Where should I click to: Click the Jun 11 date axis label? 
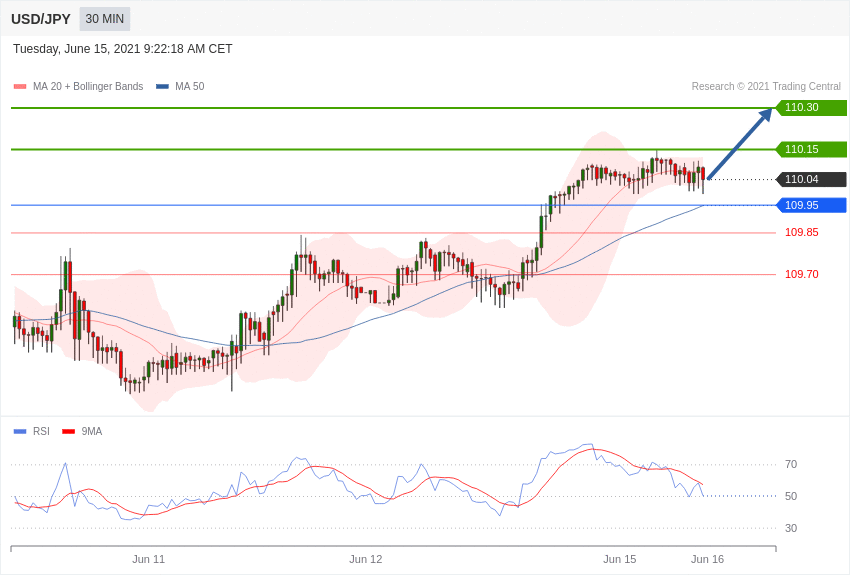click(x=149, y=559)
